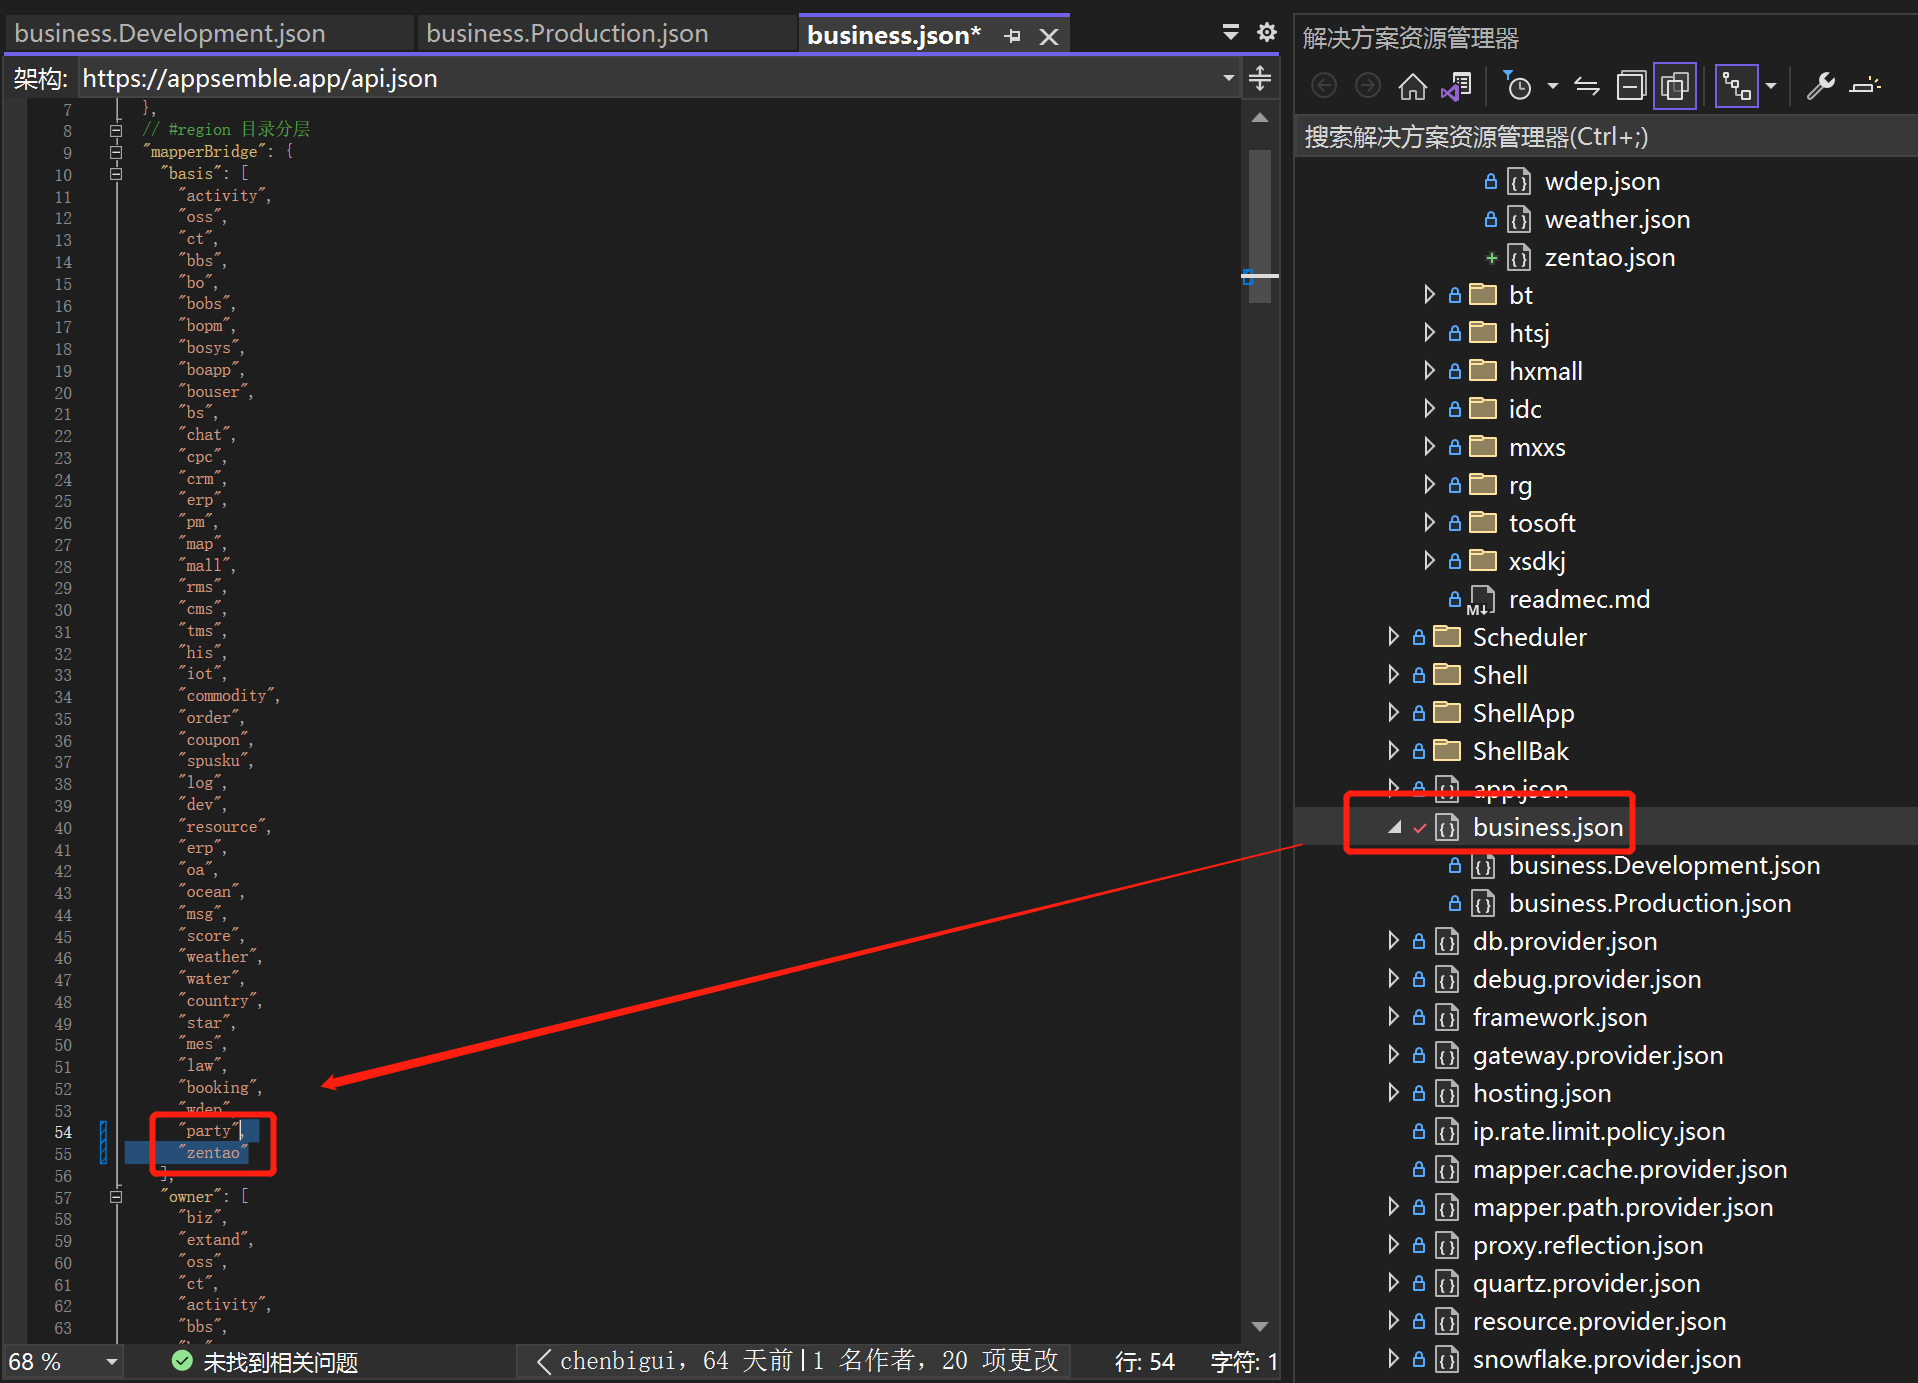Select the business.json* tab
Image resolution: width=1918 pixels, height=1383 pixels.
(x=894, y=35)
